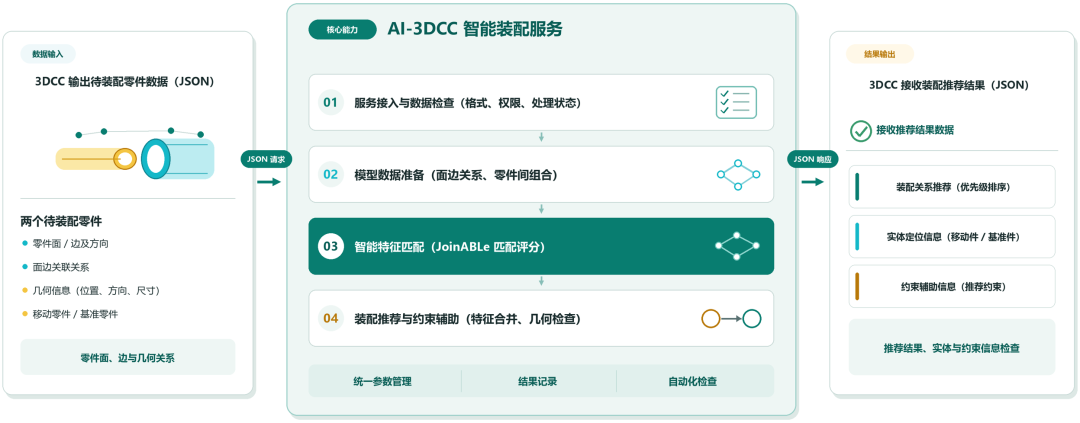Click the green checkmark circle beside 接收推荐结果数据

click(x=860, y=131)
